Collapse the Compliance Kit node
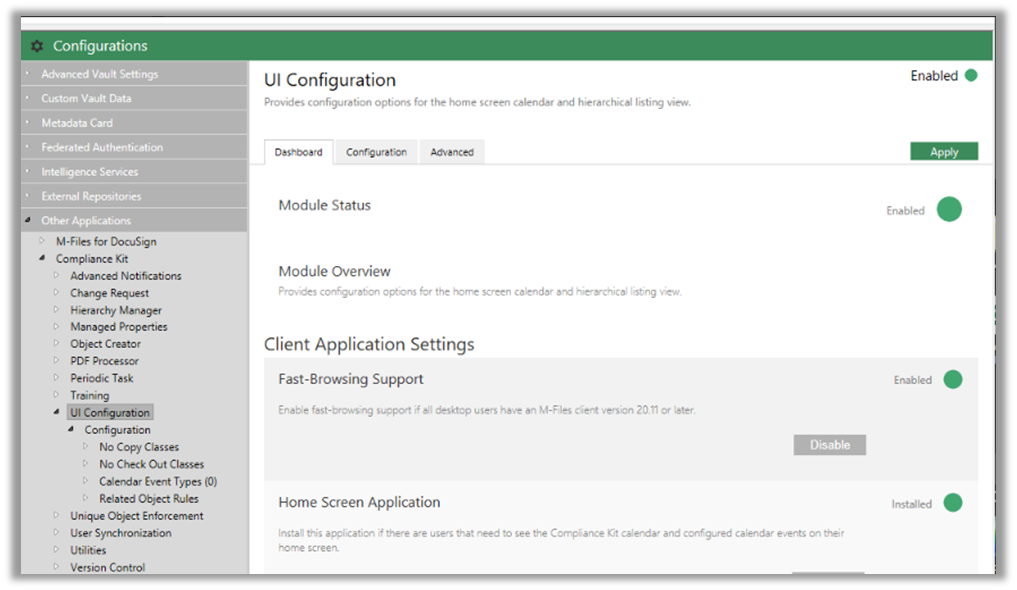 pyautogui.click(x=42, y=258)
